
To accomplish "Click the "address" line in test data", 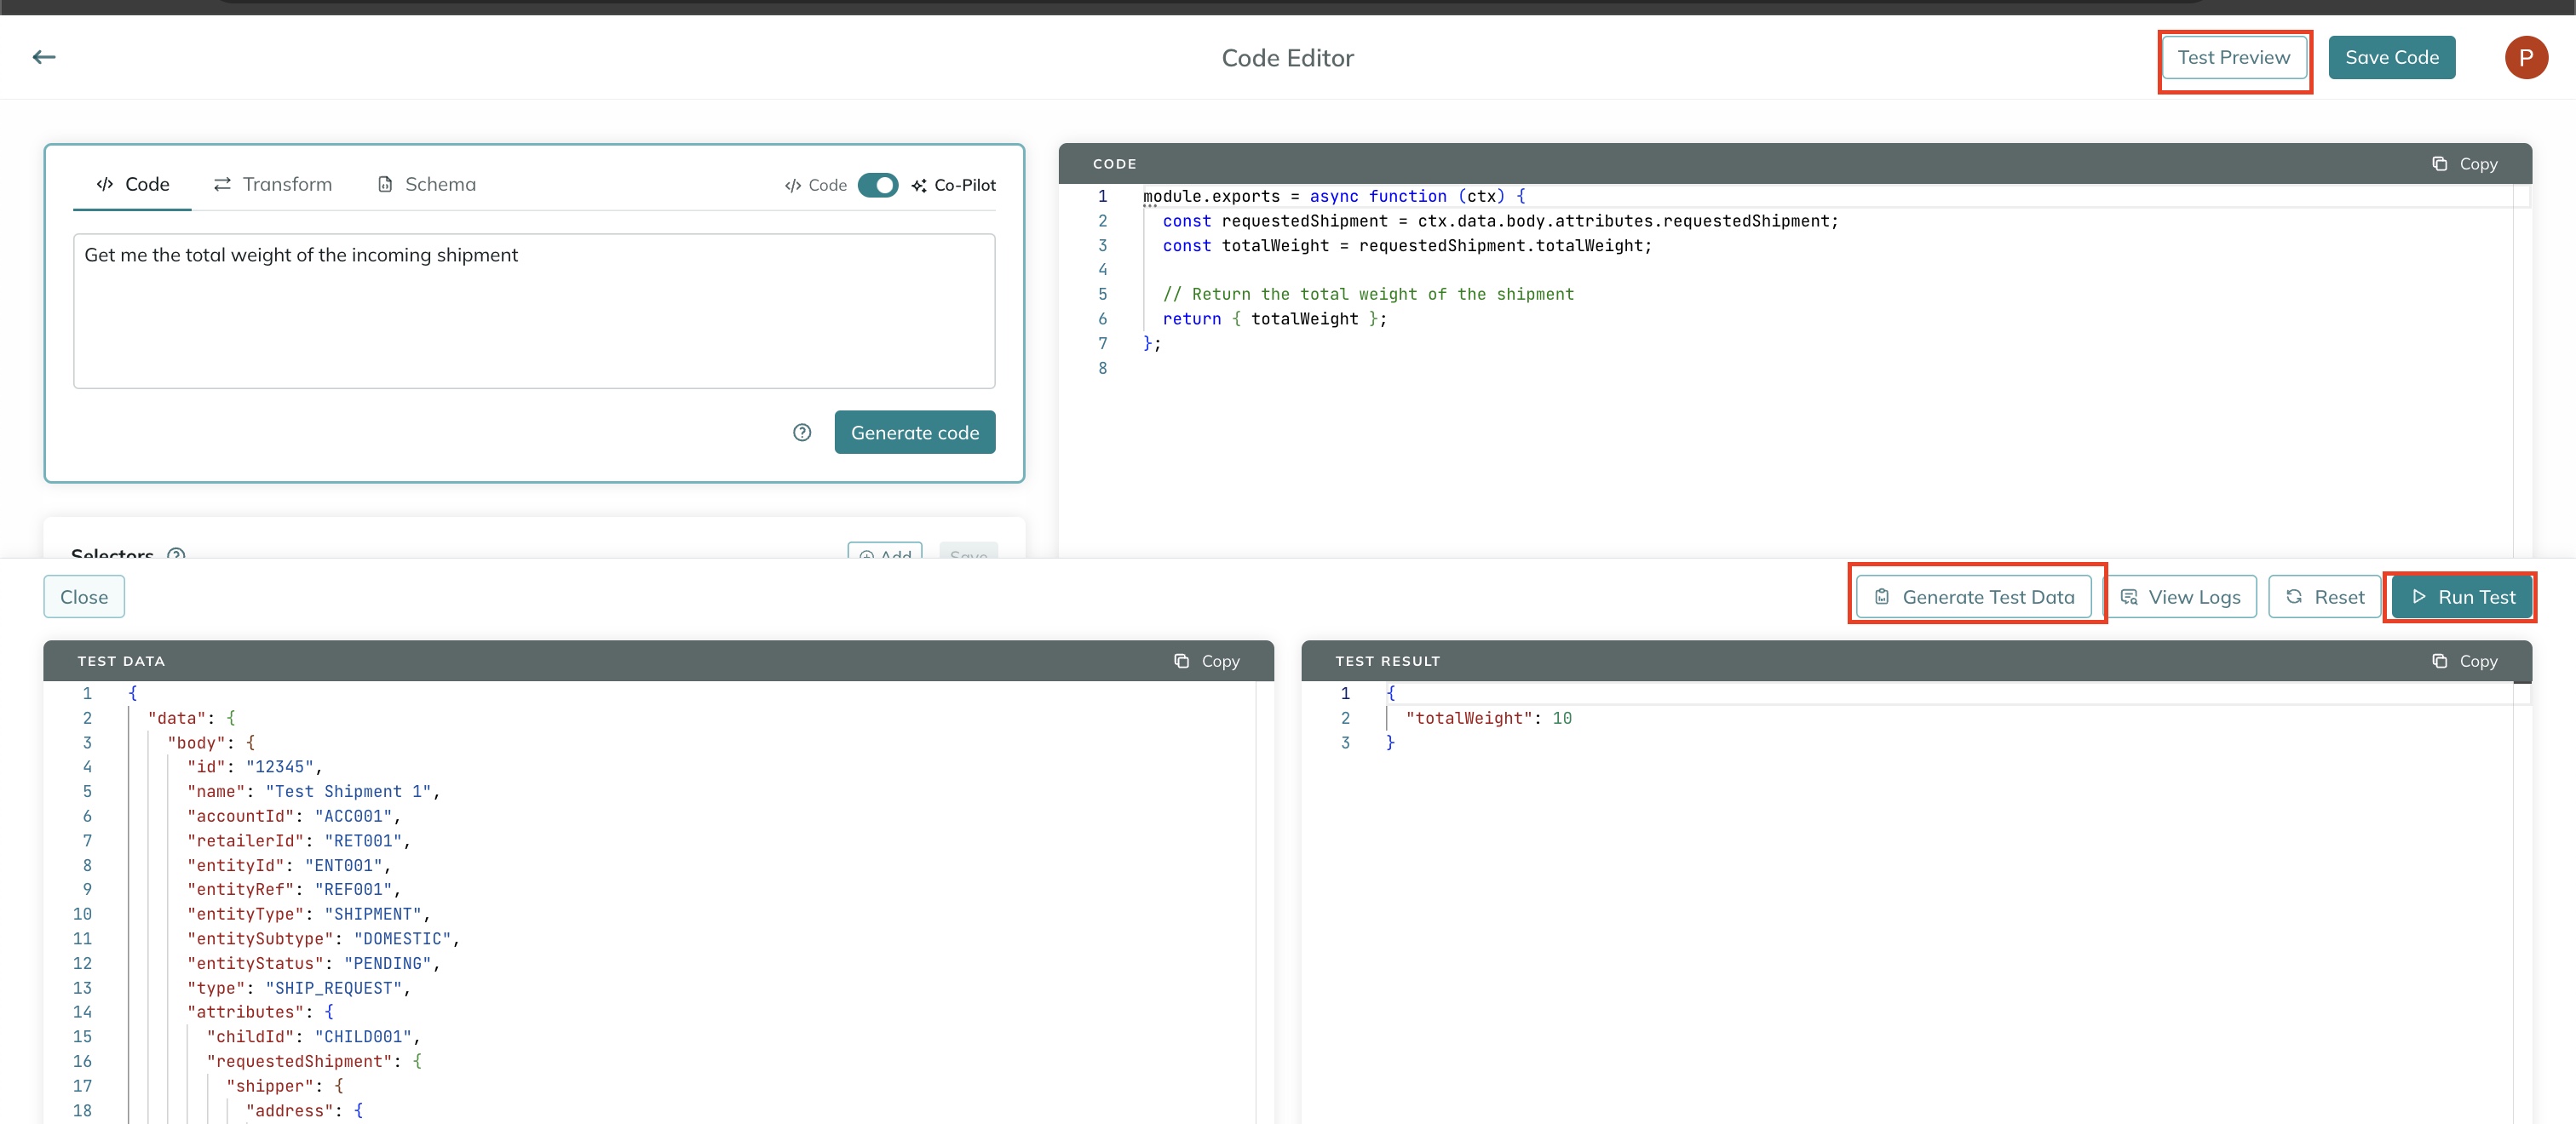I will pyautogui.click(x=304, y=1110).
